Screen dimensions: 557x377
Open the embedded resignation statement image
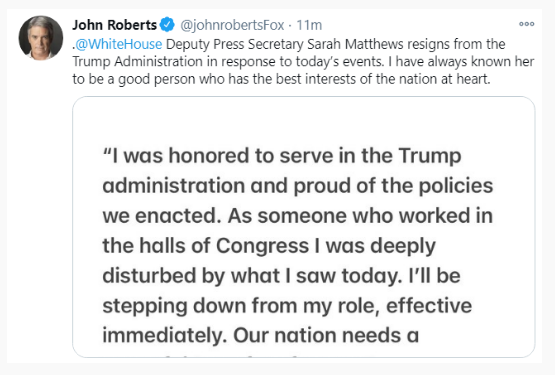pos(304,227)
